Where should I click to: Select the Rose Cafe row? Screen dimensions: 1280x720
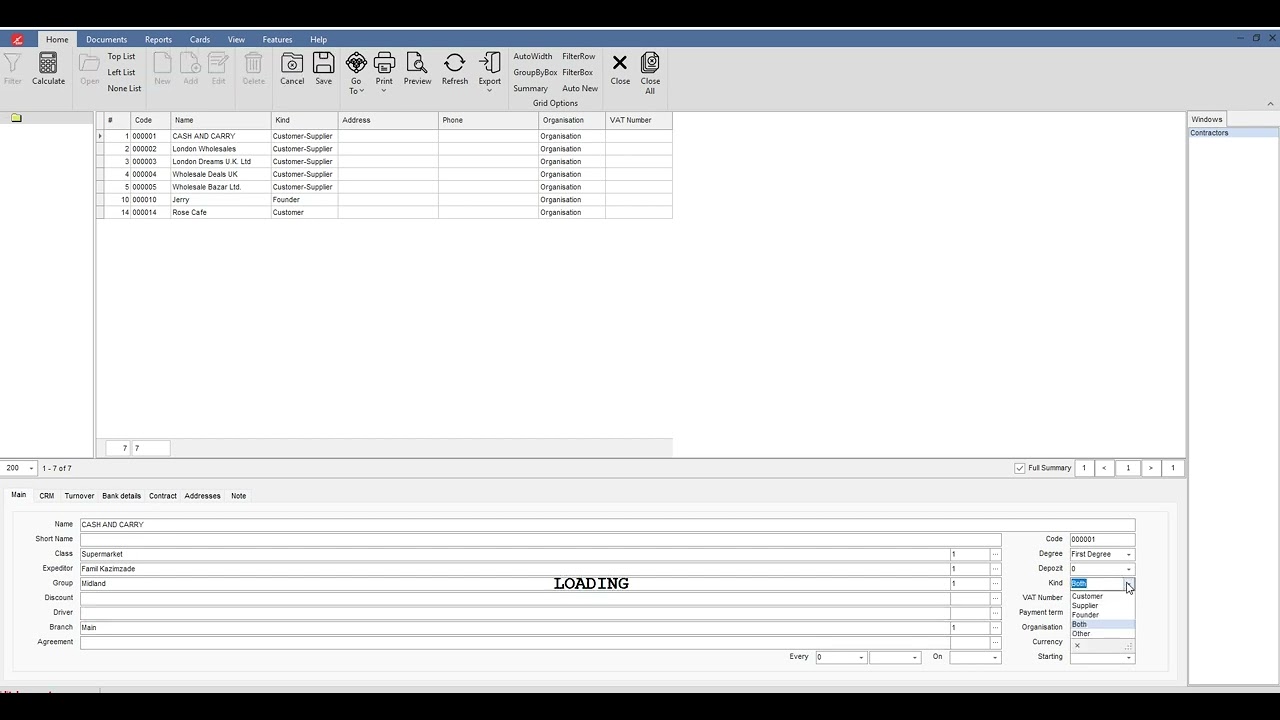tap(384, 212)
